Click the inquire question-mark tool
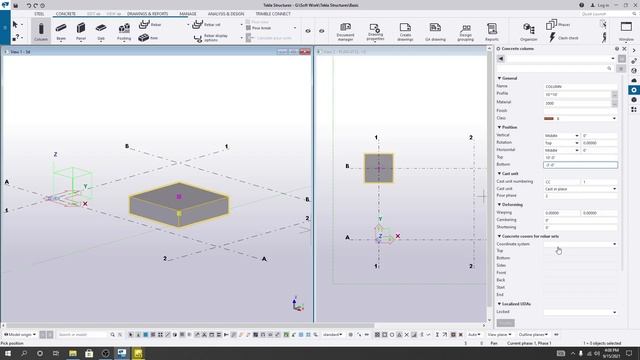 point(15,38)
